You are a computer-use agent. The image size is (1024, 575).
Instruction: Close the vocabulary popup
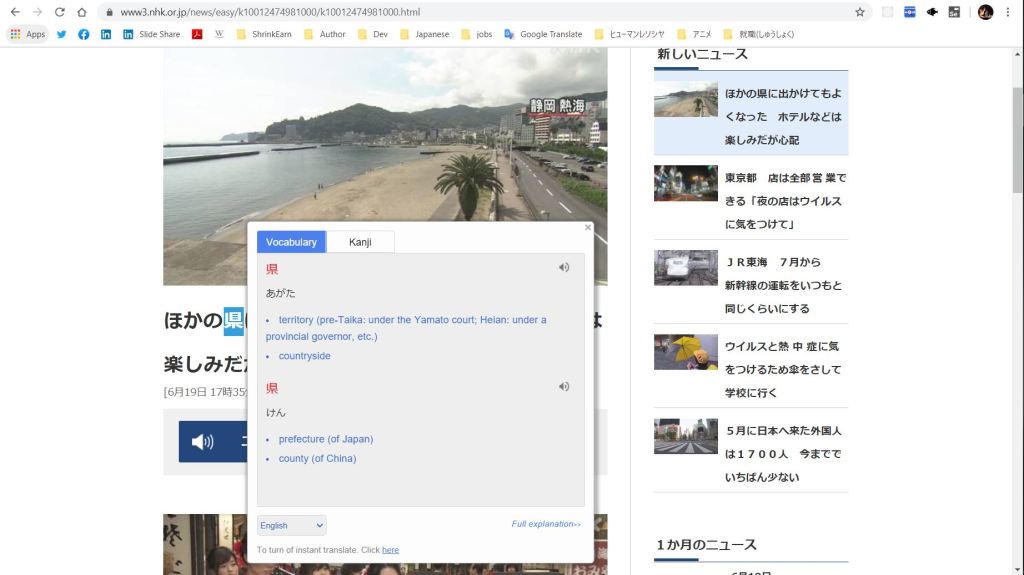pyautogui.click(x=588, y=228)
